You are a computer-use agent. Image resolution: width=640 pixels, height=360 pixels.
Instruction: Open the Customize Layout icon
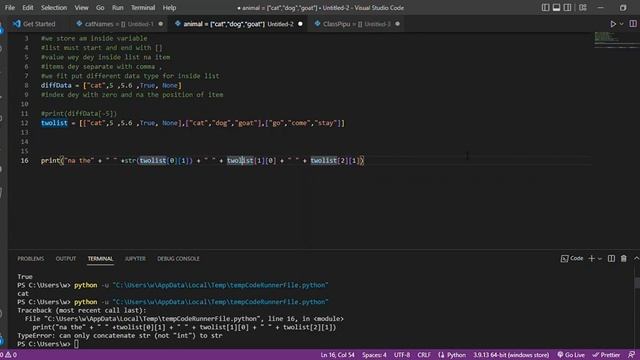(583, 8)
